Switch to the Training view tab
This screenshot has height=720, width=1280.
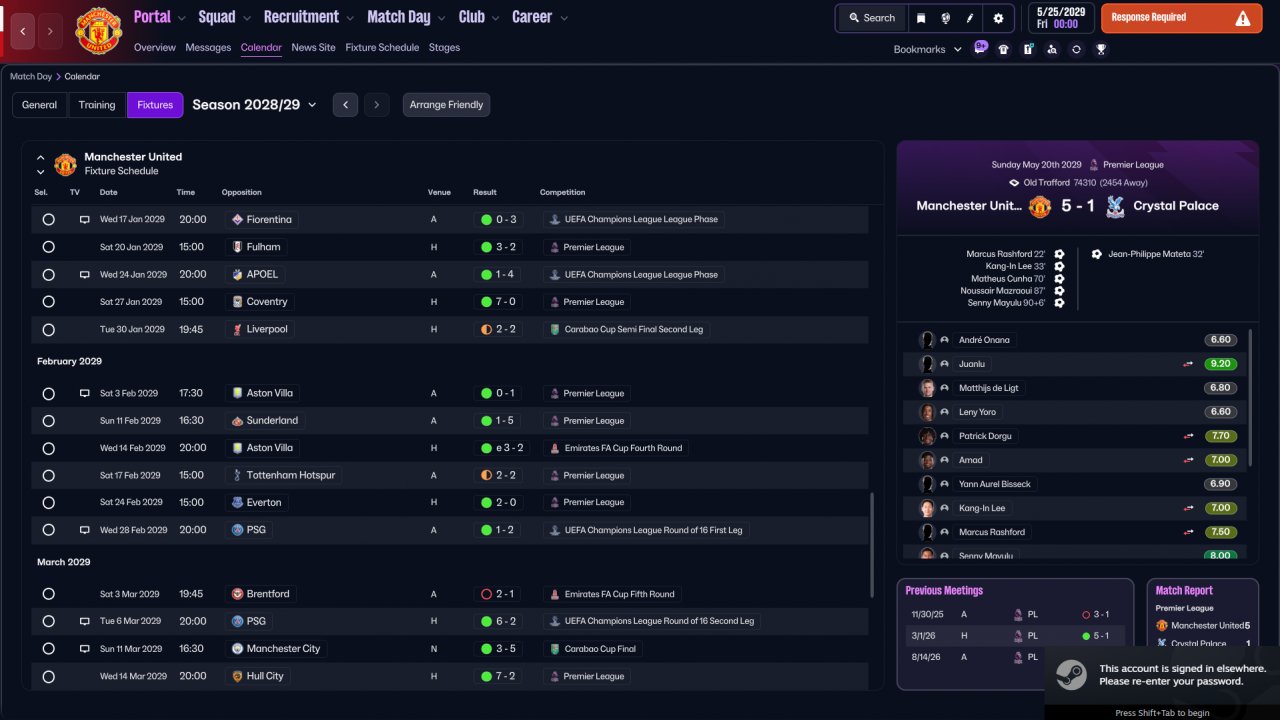click(x=97, y=105)
